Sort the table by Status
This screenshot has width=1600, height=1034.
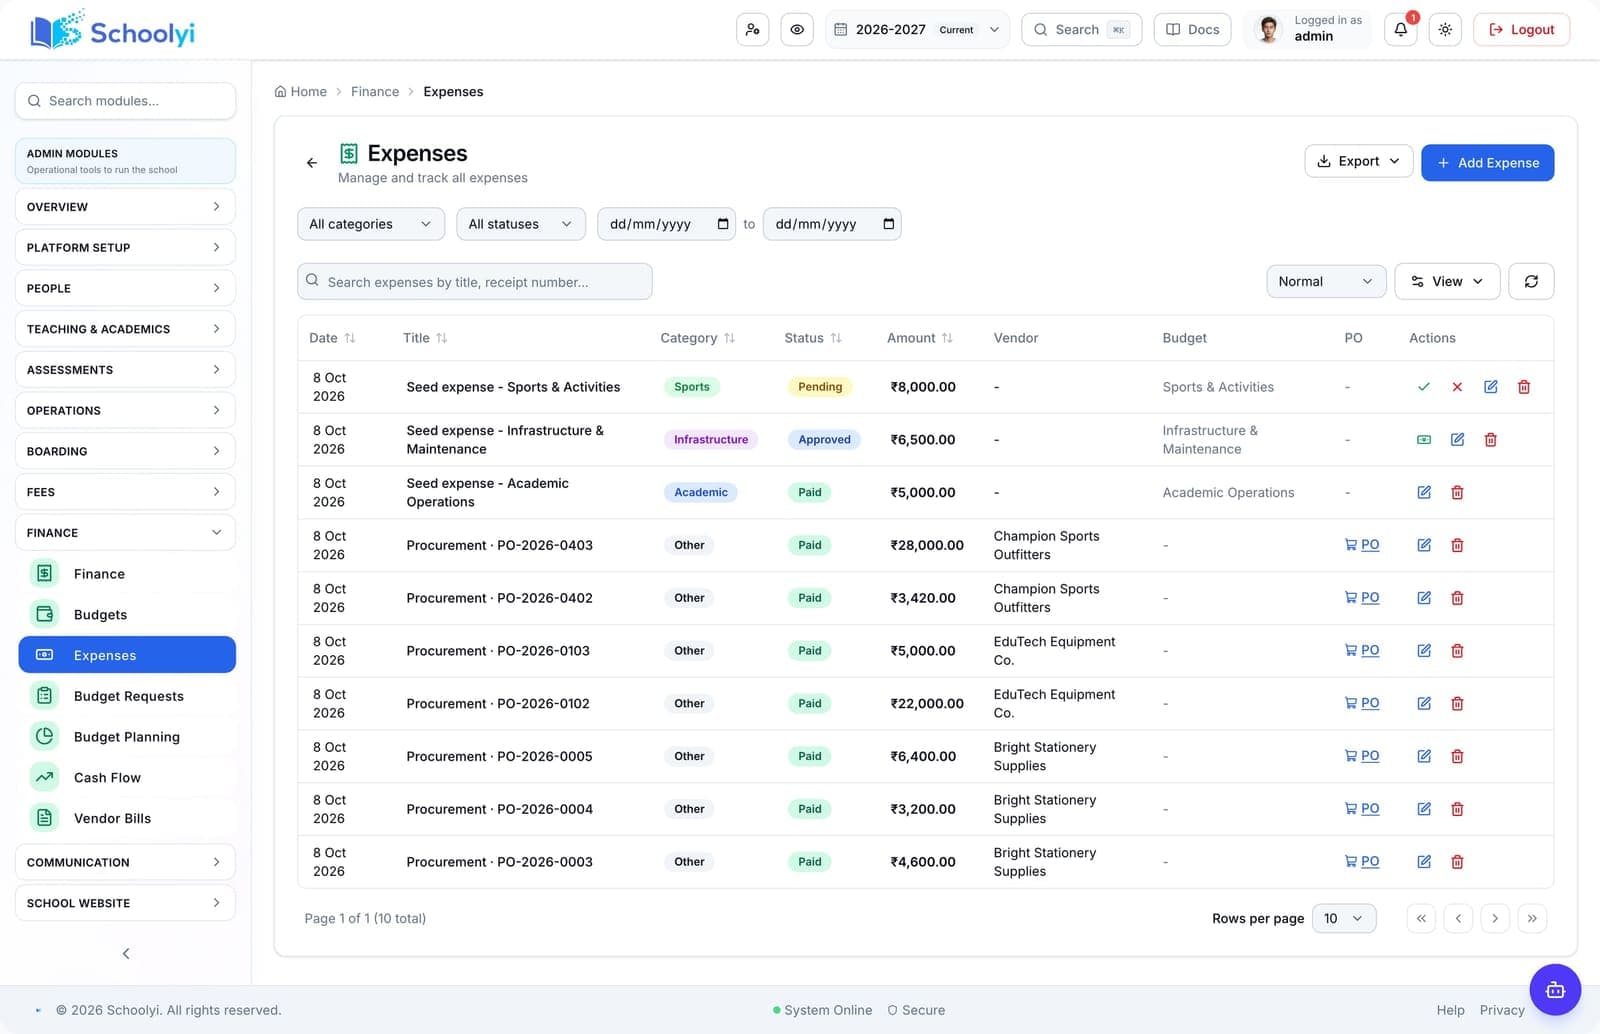coord(813,338)
